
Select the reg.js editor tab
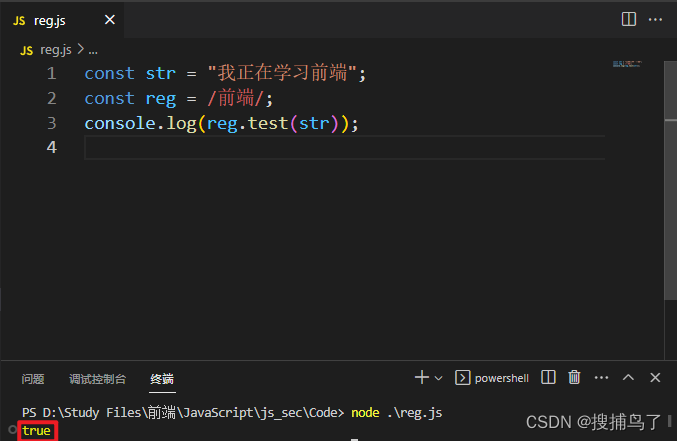tap(62, 20)
